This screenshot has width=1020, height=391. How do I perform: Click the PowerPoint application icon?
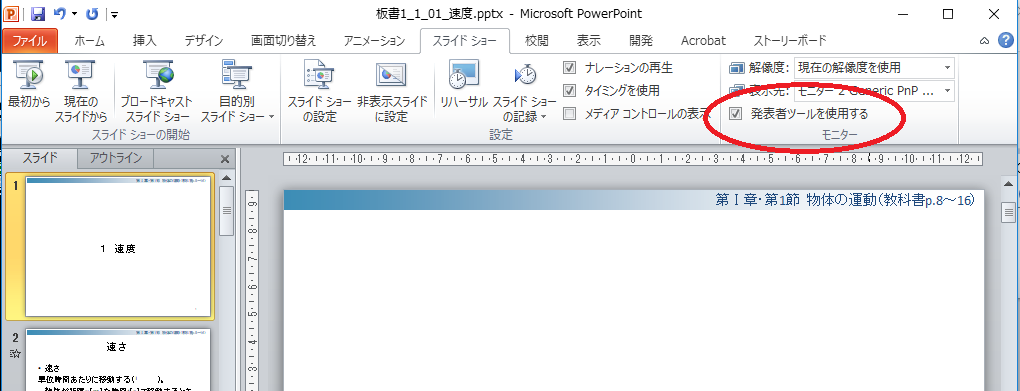click(x=12, y=14)
